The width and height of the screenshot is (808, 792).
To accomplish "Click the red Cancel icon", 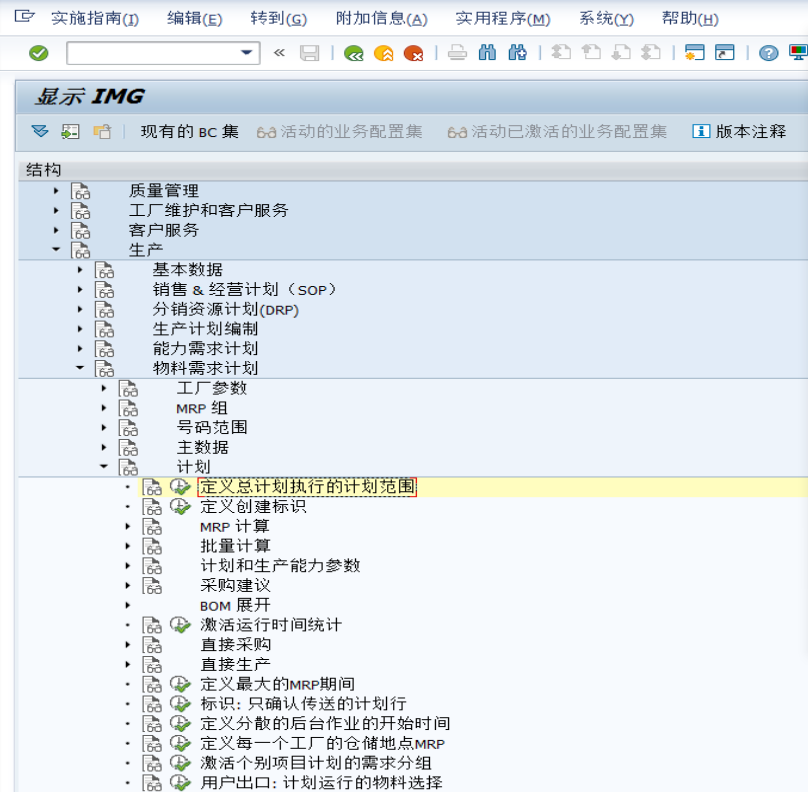I will (x=414, y=53).
